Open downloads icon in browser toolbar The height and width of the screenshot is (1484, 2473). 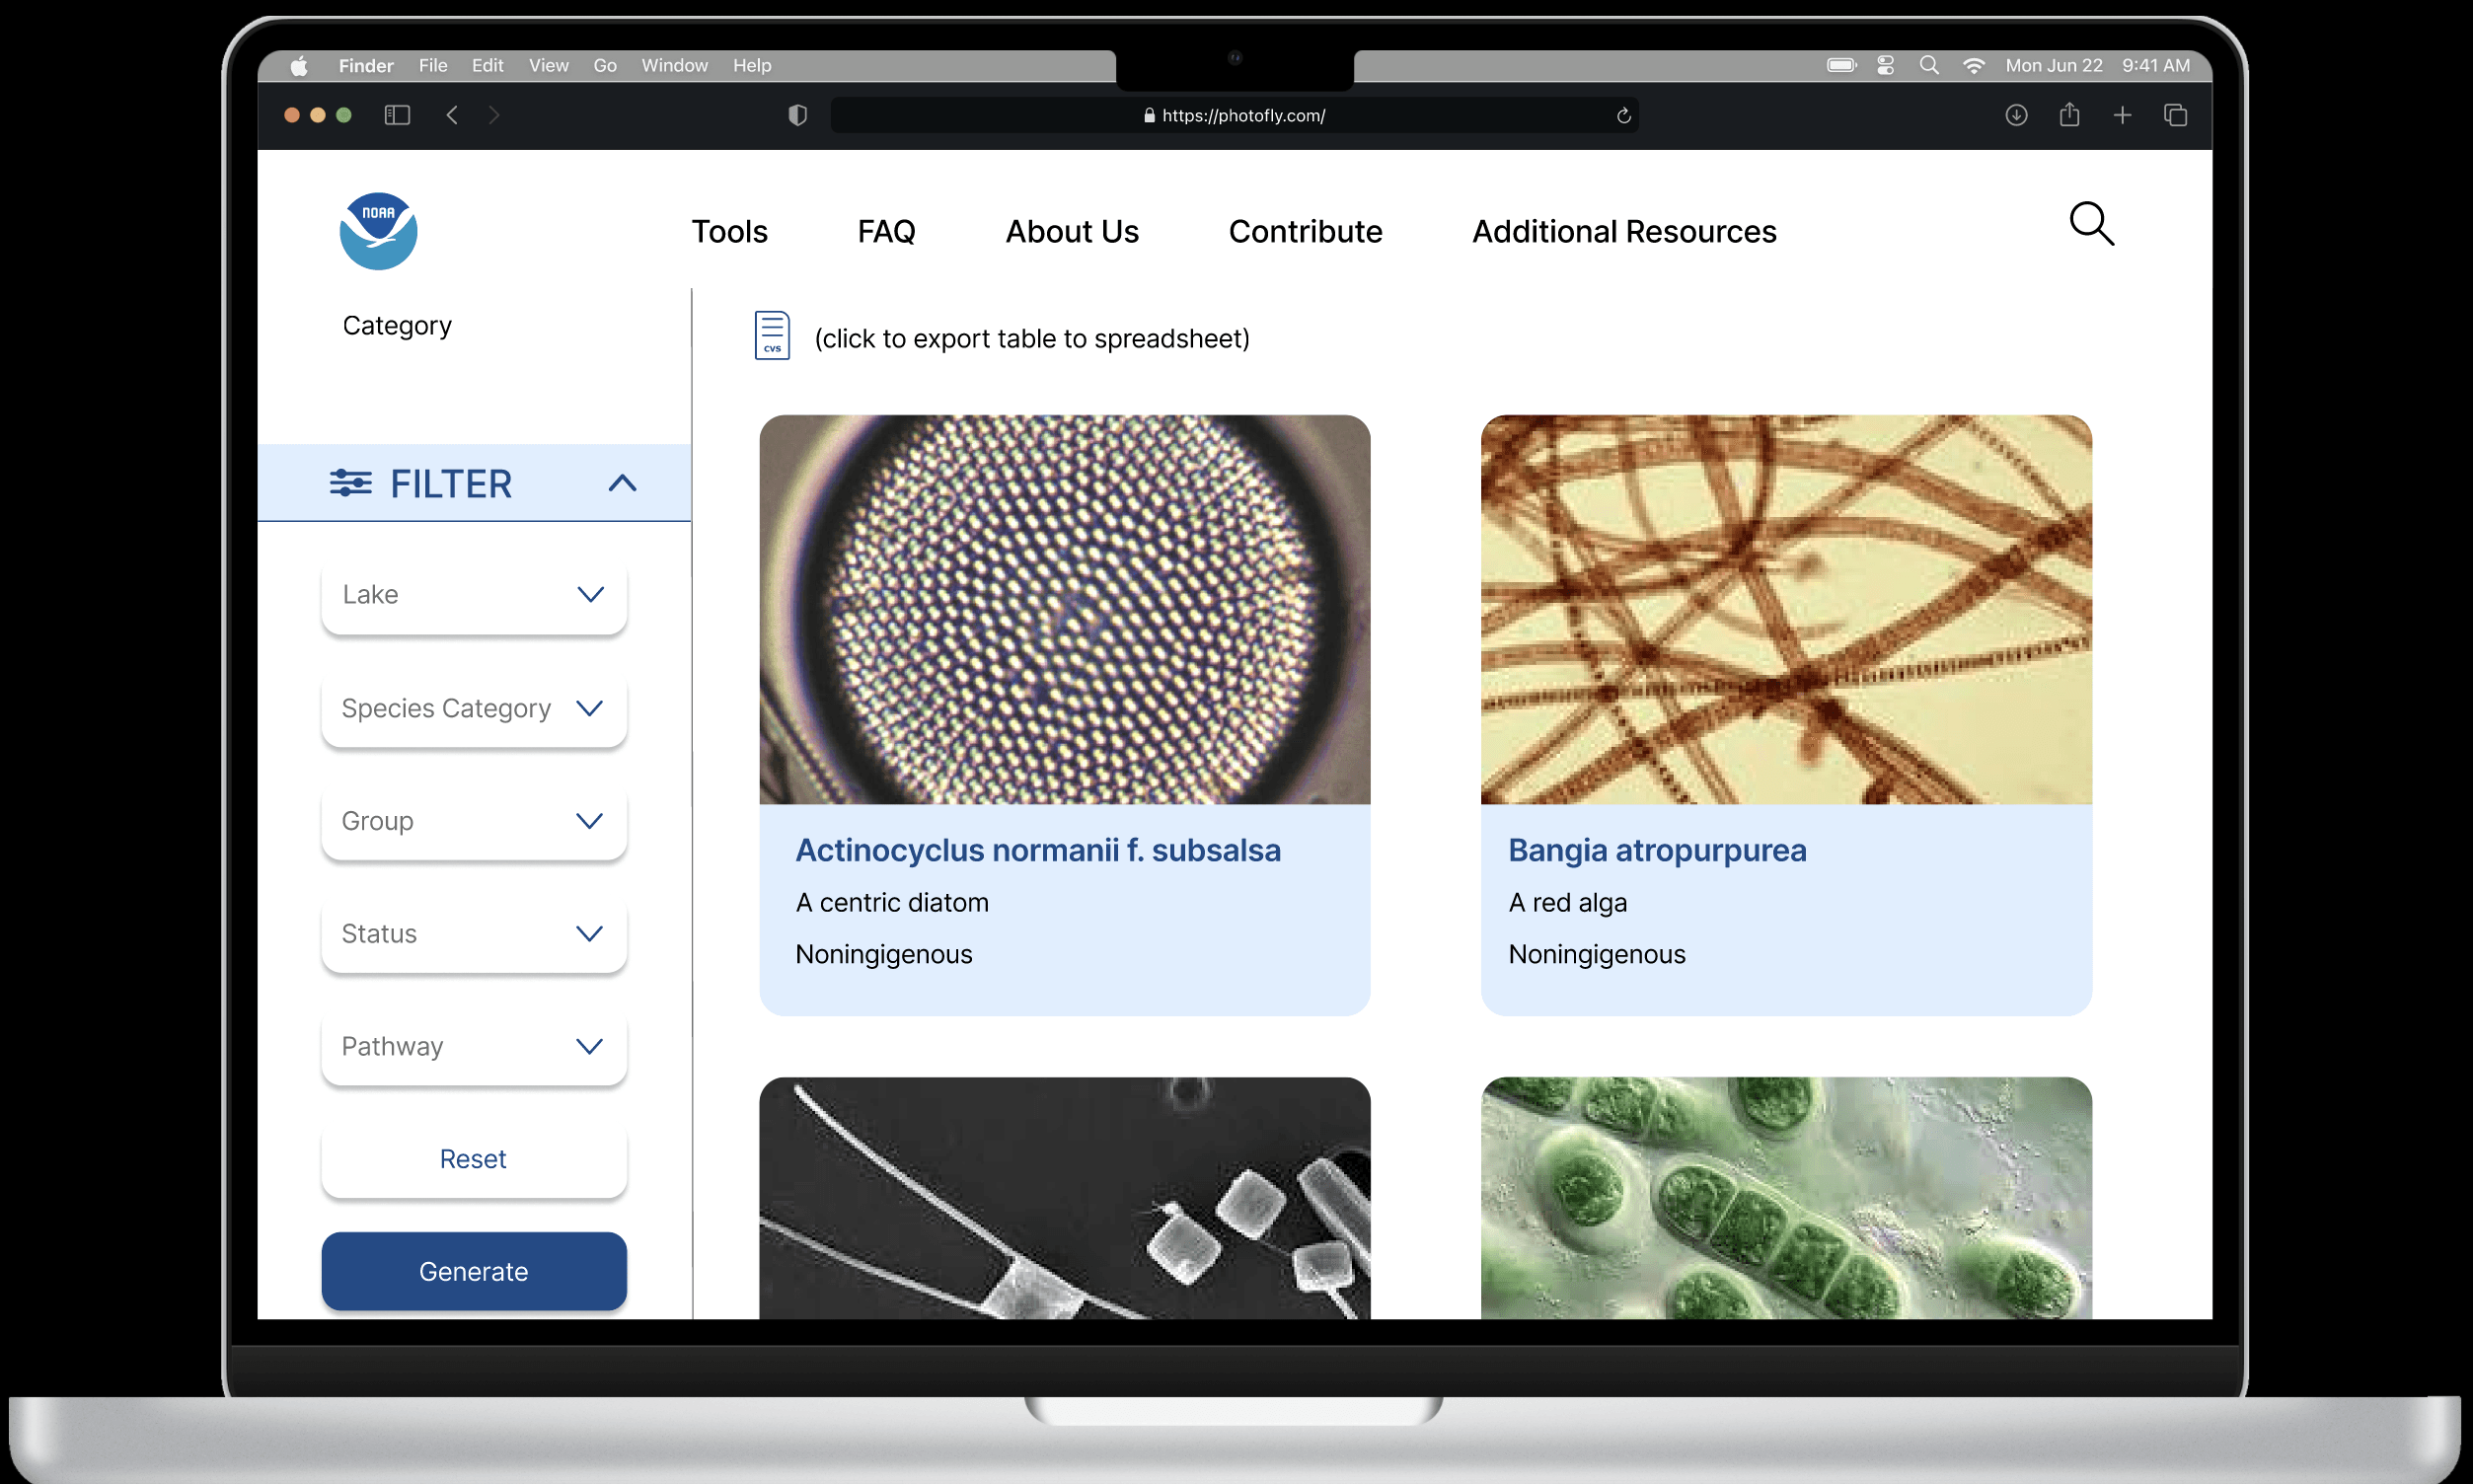[2016, 115]
